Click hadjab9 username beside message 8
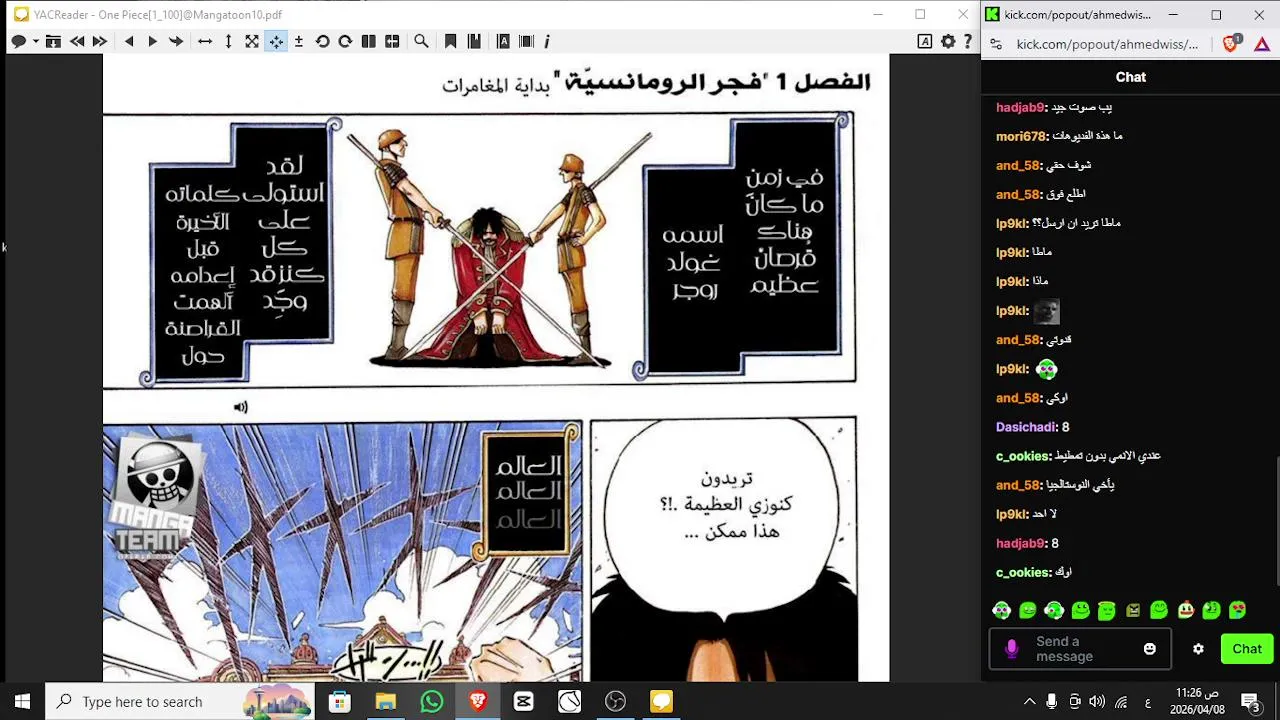The height and width of the screenshot is (720, 1280). (x=1021, y=543)
